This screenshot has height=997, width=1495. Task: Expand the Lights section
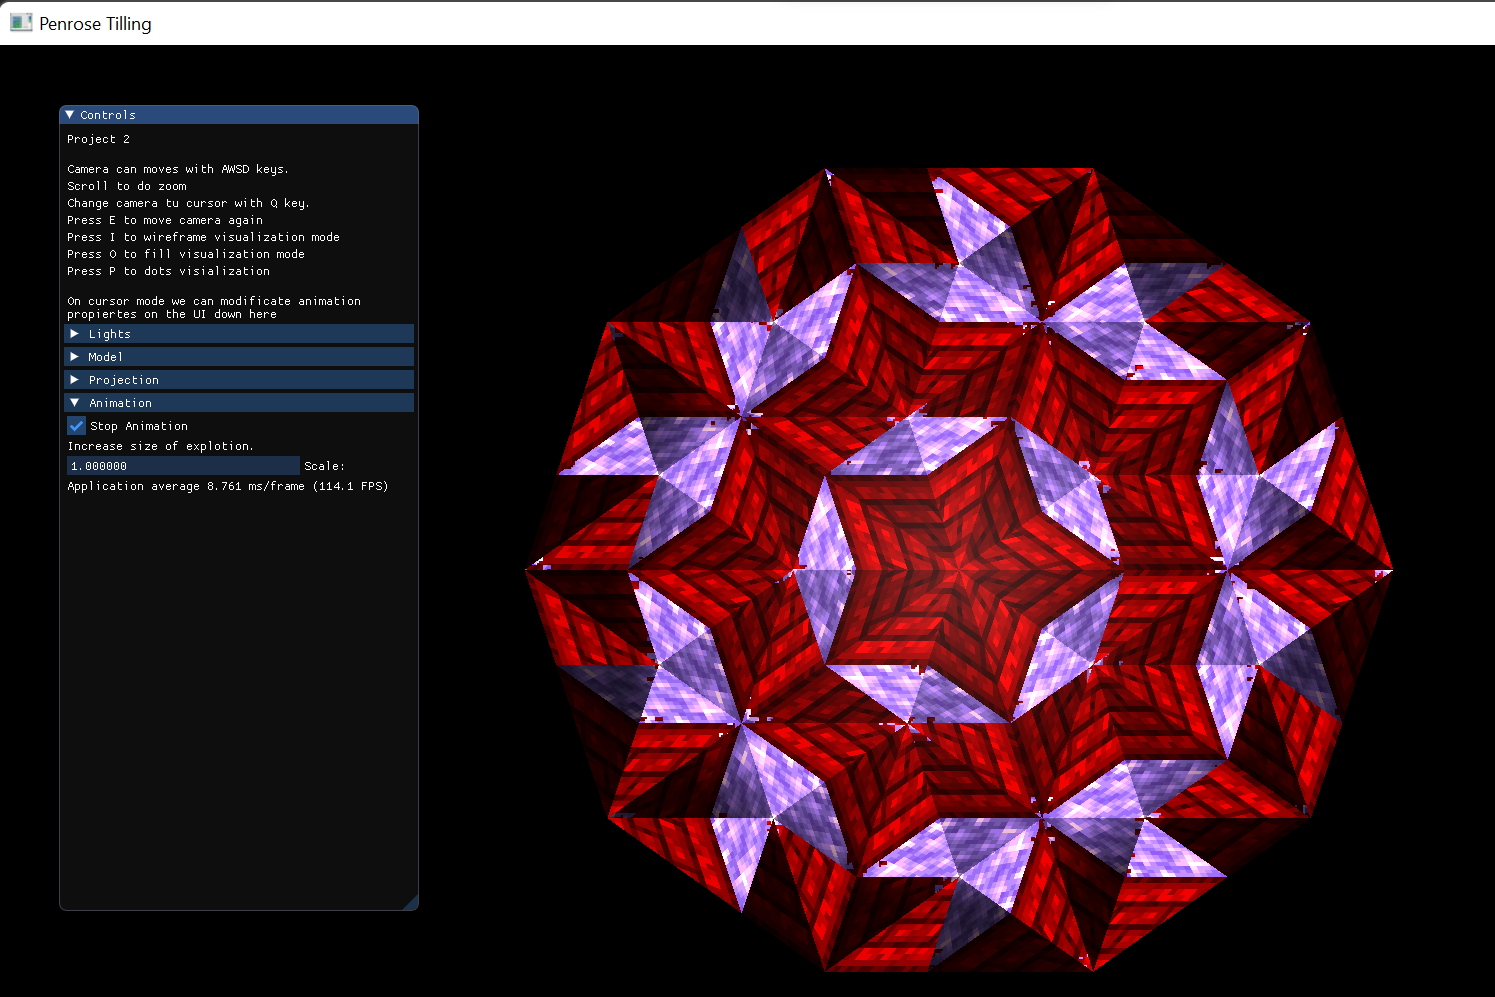point(239,334)
